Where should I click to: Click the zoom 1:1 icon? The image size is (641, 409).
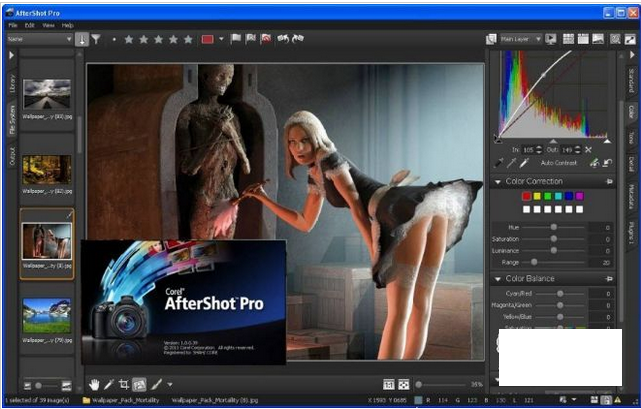coord(388,384)
